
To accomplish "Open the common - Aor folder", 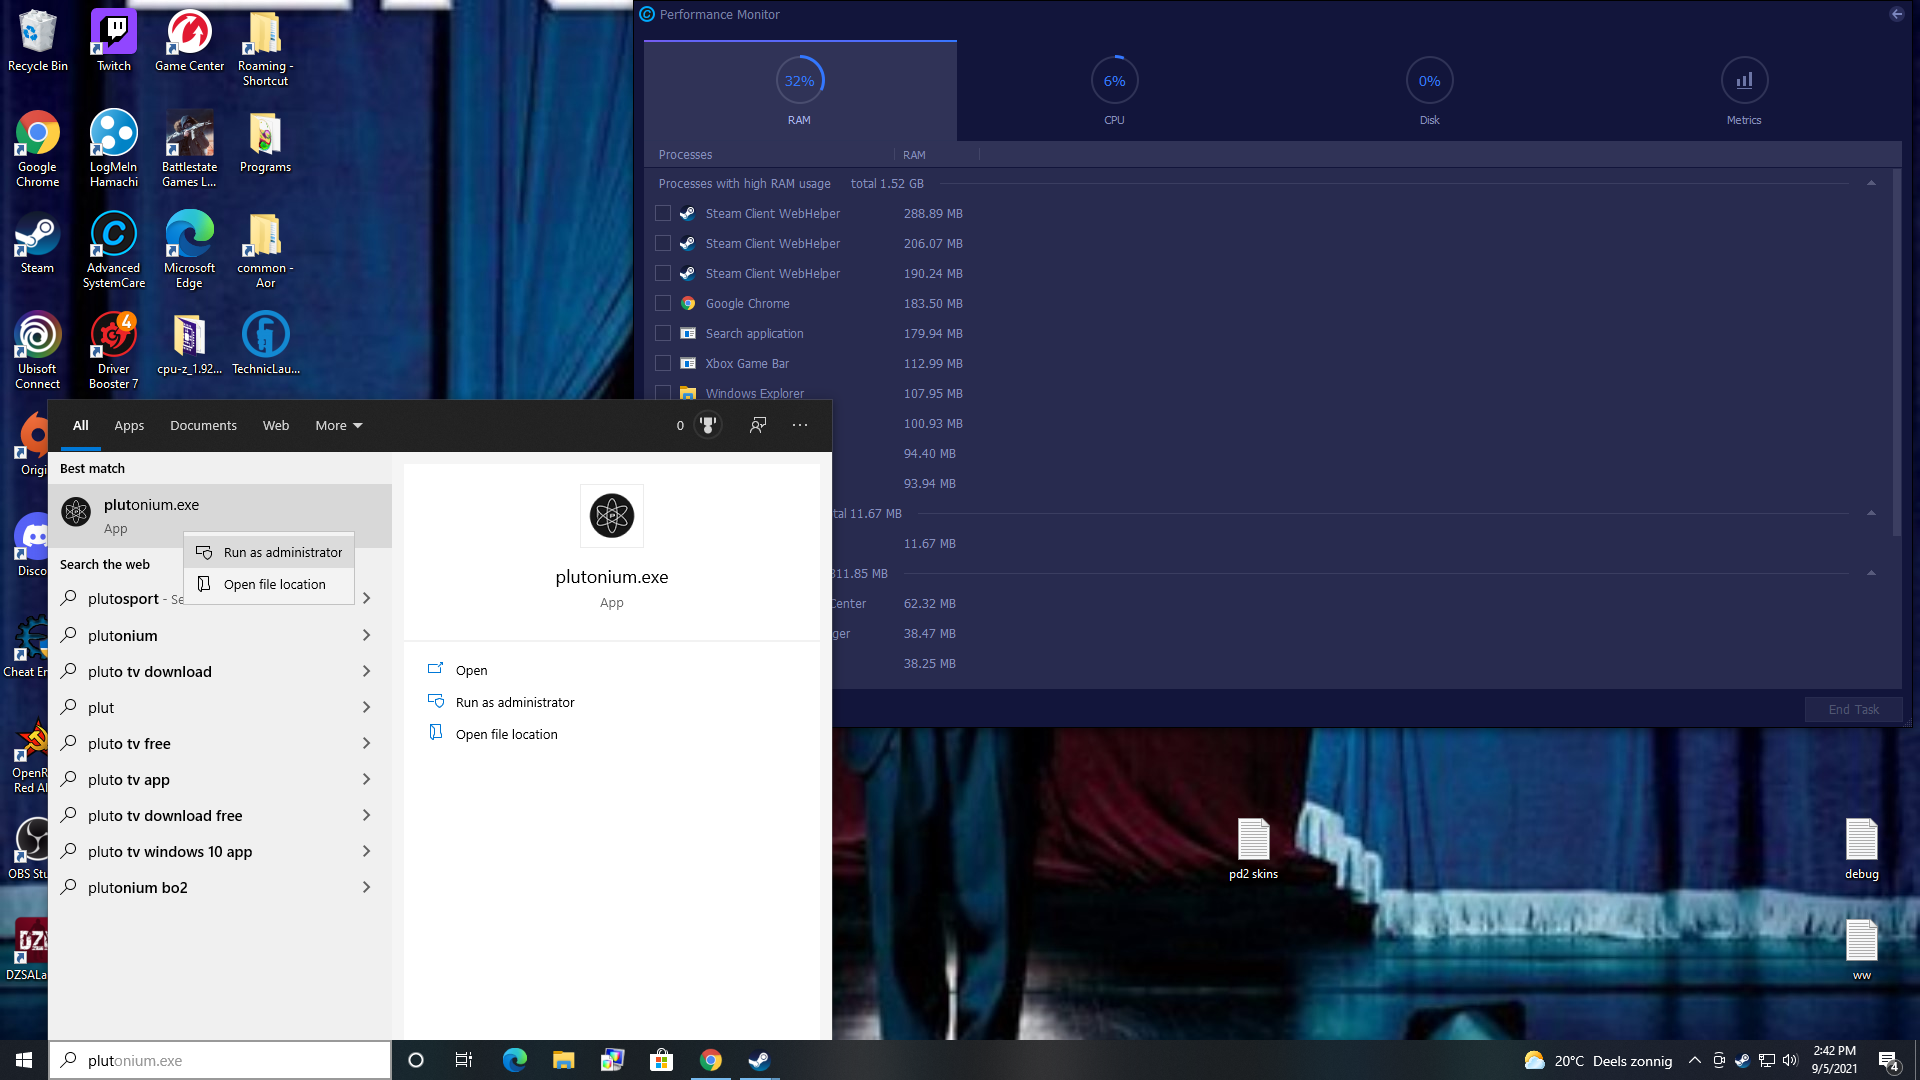I will pos(265,249).
